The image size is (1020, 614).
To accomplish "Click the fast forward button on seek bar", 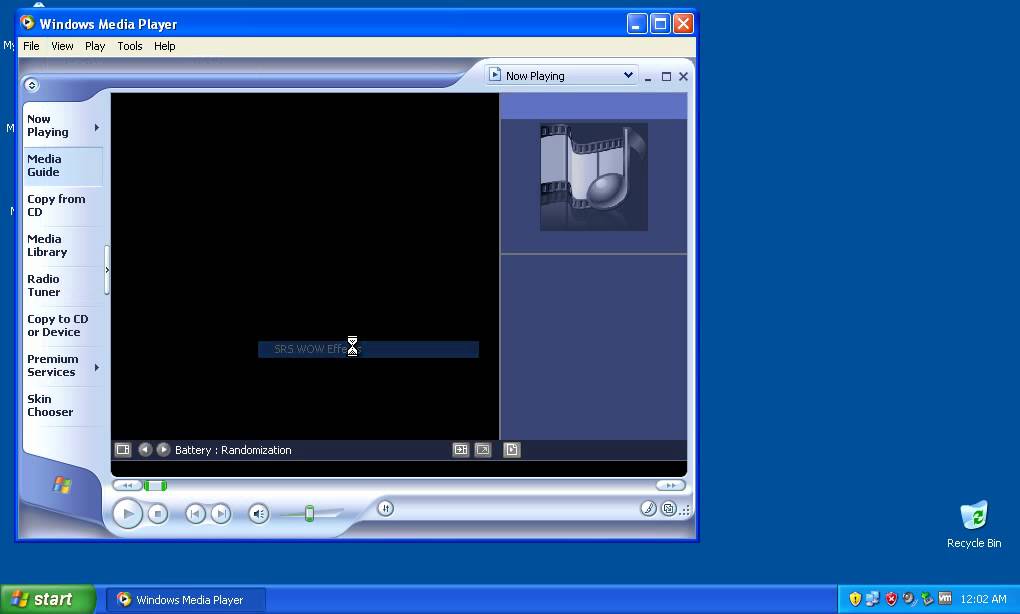I will [670, 485].
